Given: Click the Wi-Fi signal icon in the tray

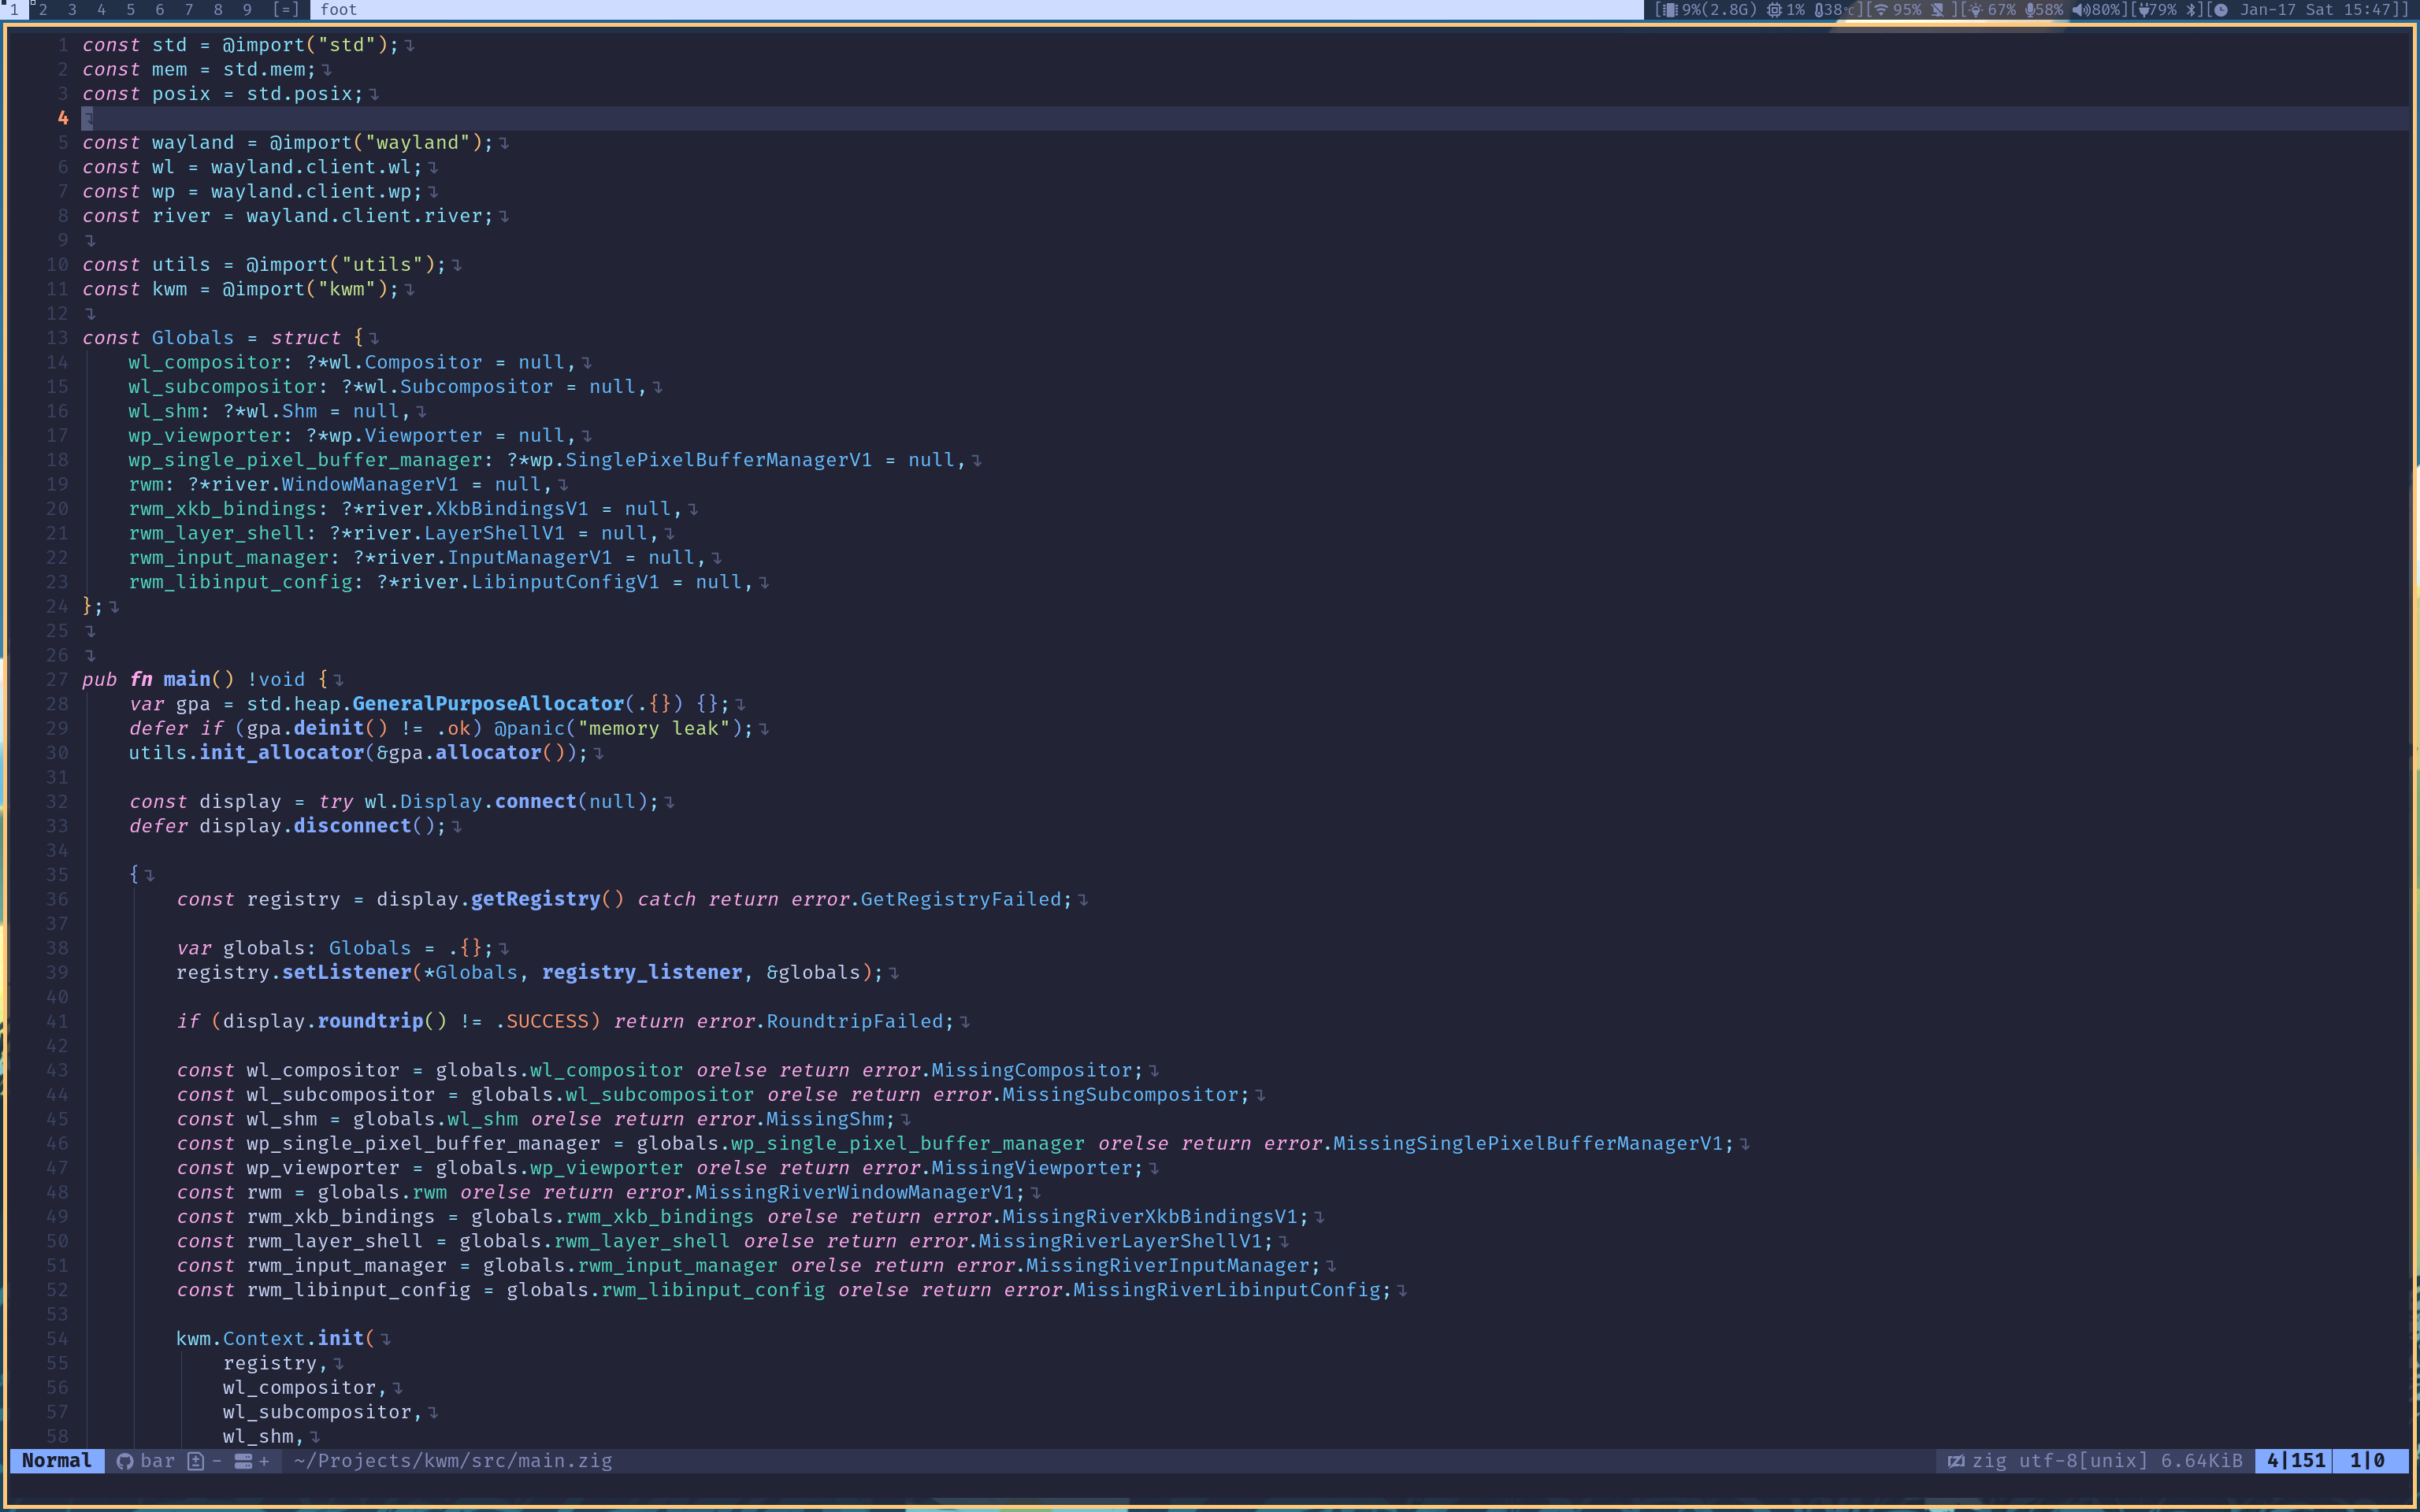Looking at the screenshot, I should [x=1880, y=11].
